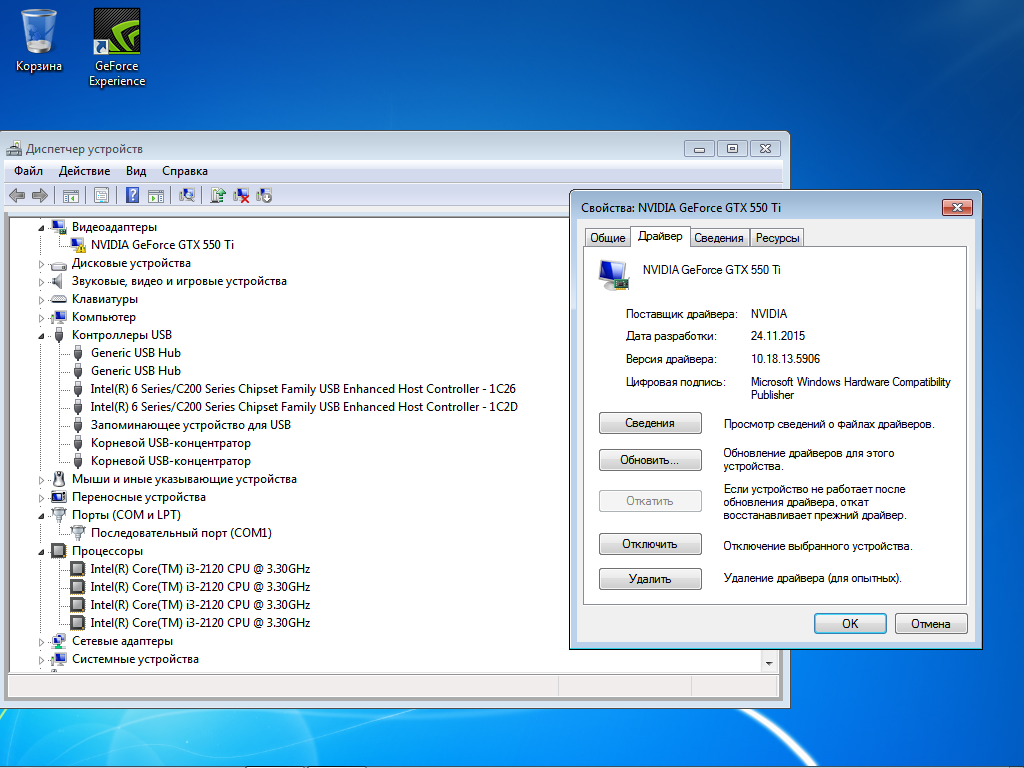Expand the Клавиатуры tree node
Screen dimensions: 1024x768
(x=41, y=300)
